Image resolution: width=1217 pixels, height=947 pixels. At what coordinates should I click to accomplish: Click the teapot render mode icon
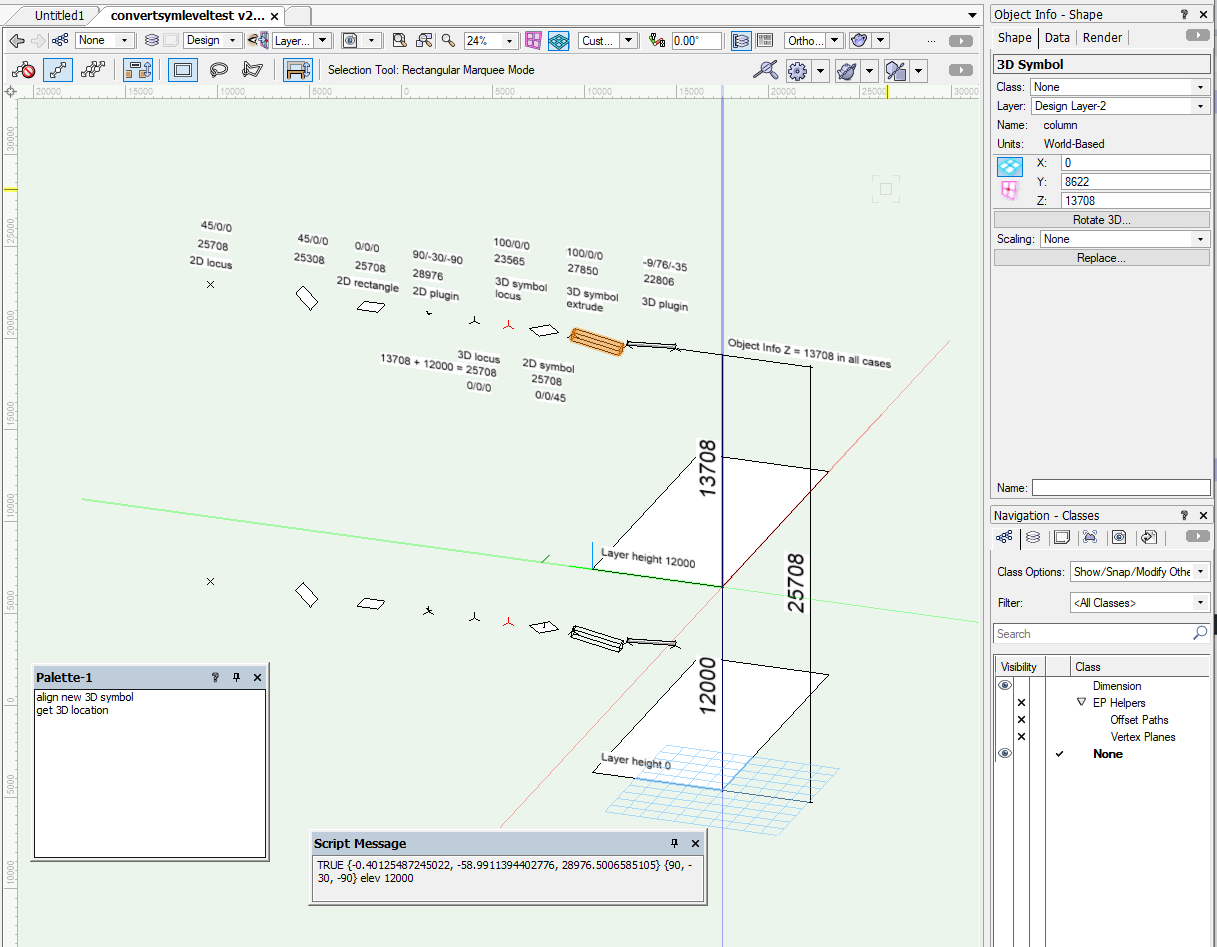(859, 41)
